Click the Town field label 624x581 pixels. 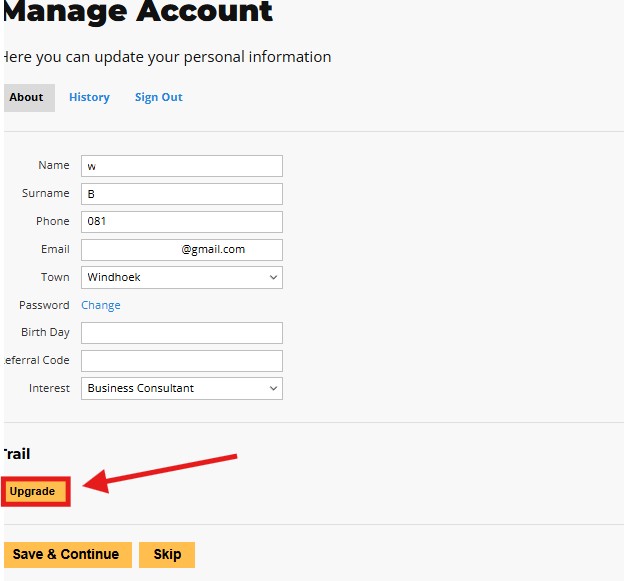point(55,277)
